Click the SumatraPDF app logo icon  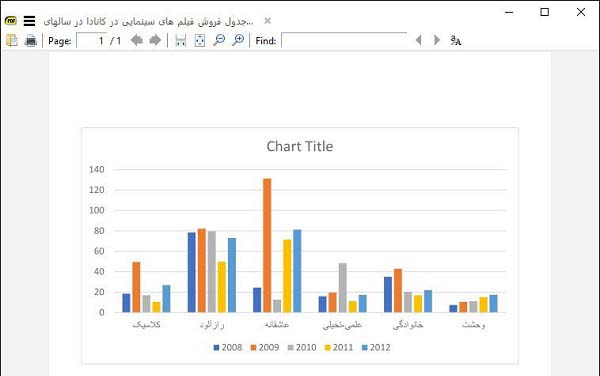[11, 21]
